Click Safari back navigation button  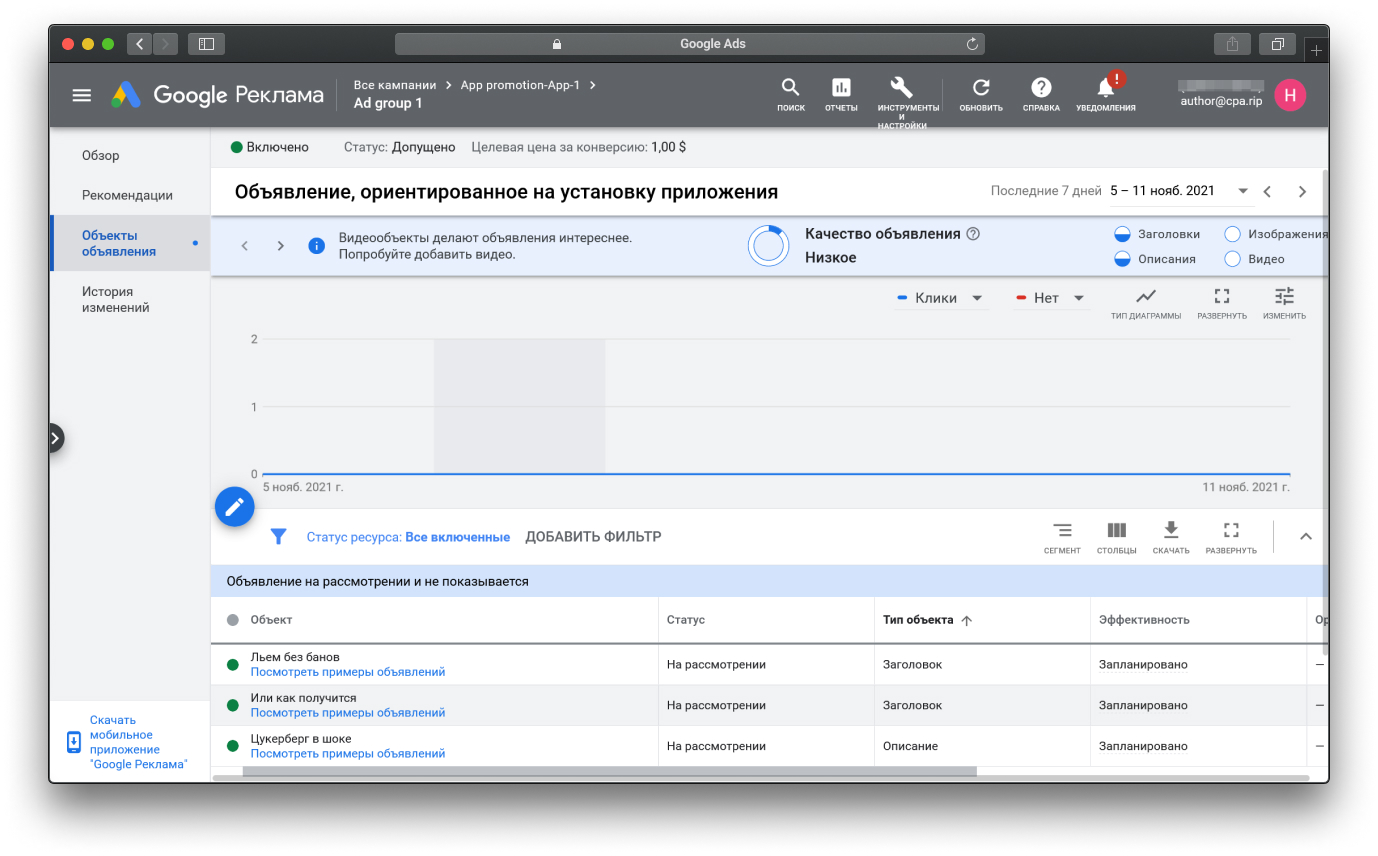click(139, 44)
